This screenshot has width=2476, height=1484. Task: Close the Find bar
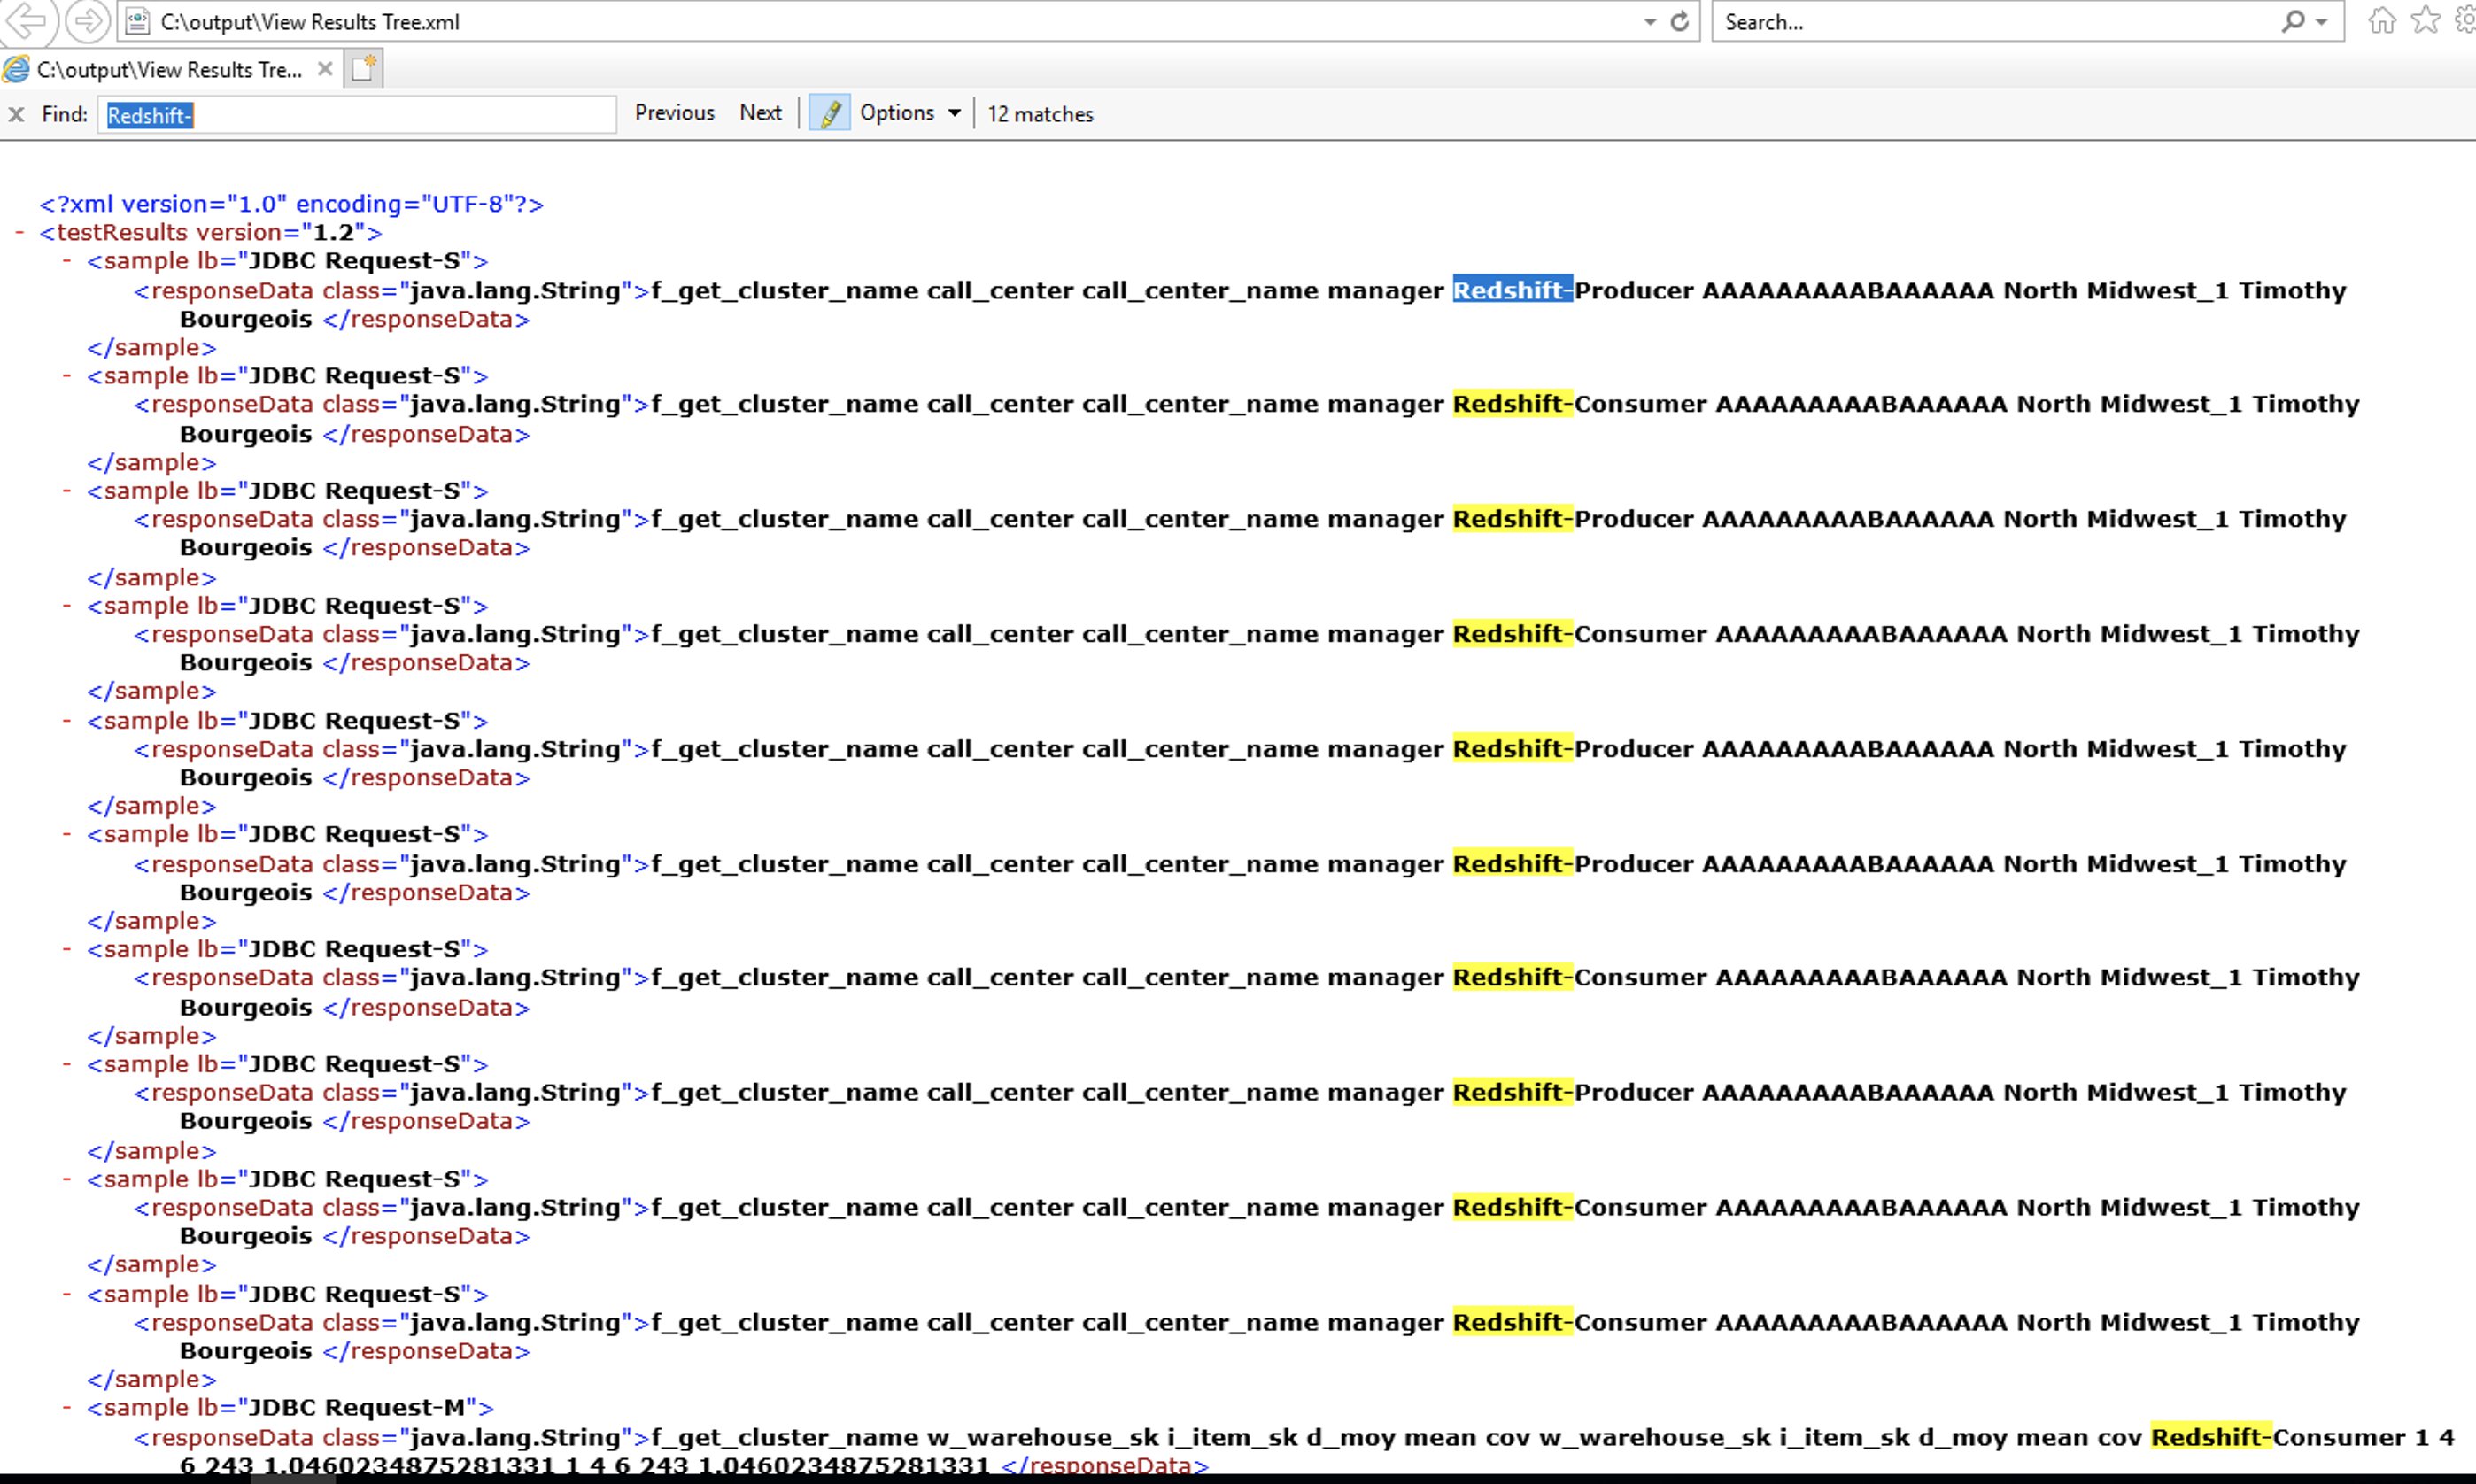pyautogui.click(x=16, y=114)
